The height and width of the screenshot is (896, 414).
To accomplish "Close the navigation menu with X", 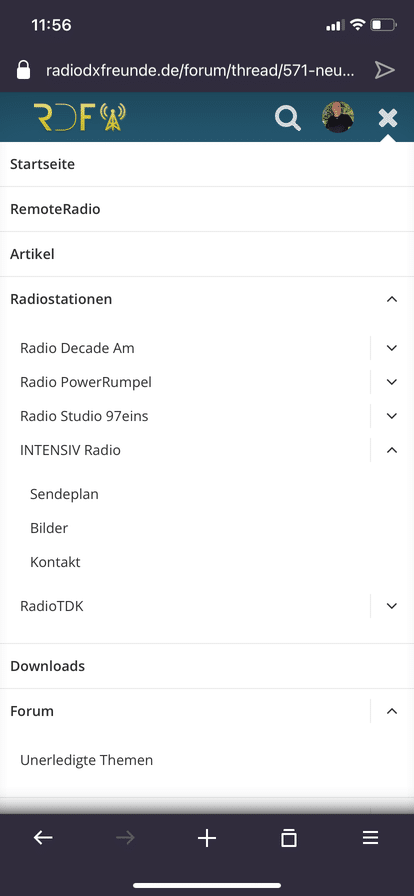I will coord(388,118).
